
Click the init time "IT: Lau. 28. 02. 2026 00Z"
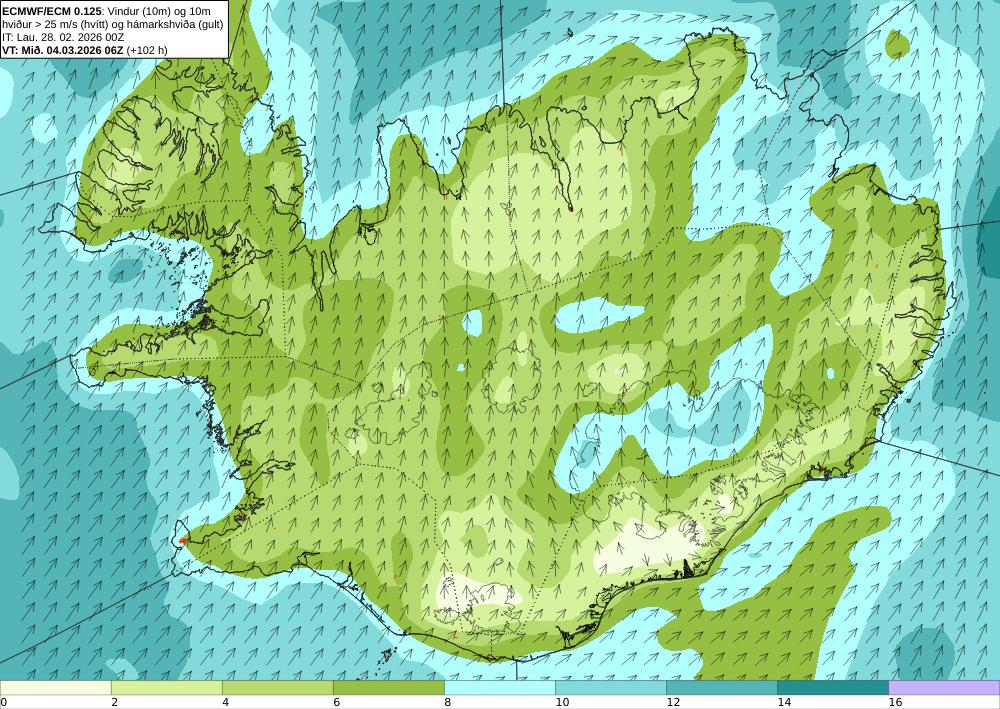[x=63, y=37]
